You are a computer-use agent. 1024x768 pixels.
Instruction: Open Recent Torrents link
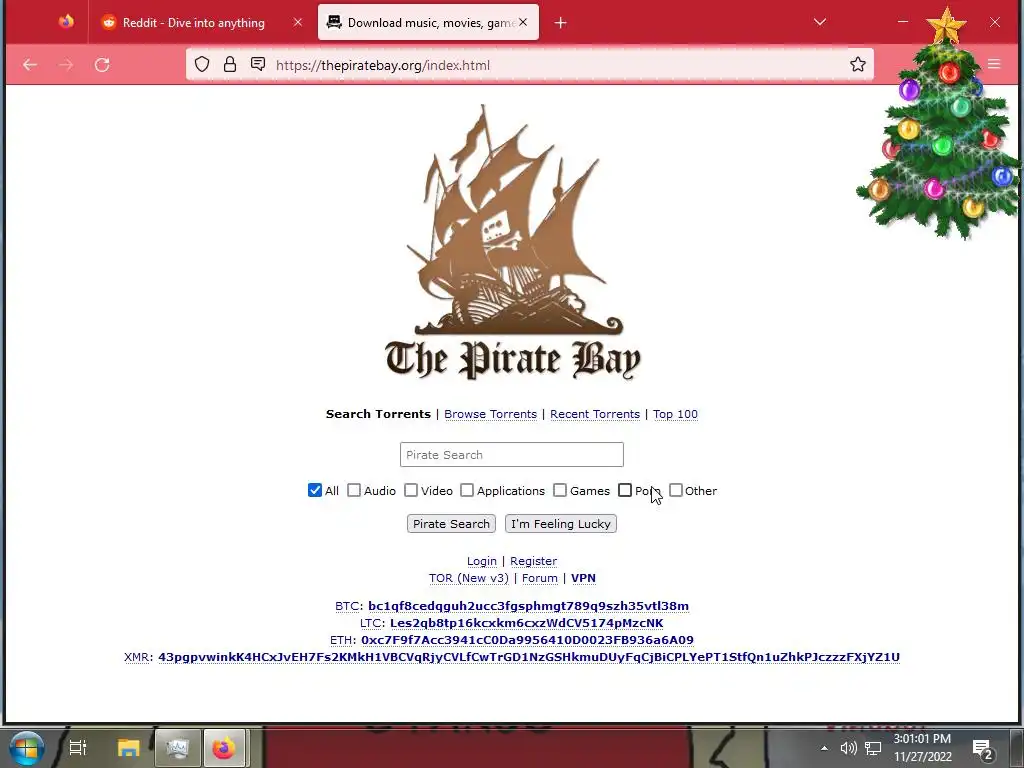point(595,414)
